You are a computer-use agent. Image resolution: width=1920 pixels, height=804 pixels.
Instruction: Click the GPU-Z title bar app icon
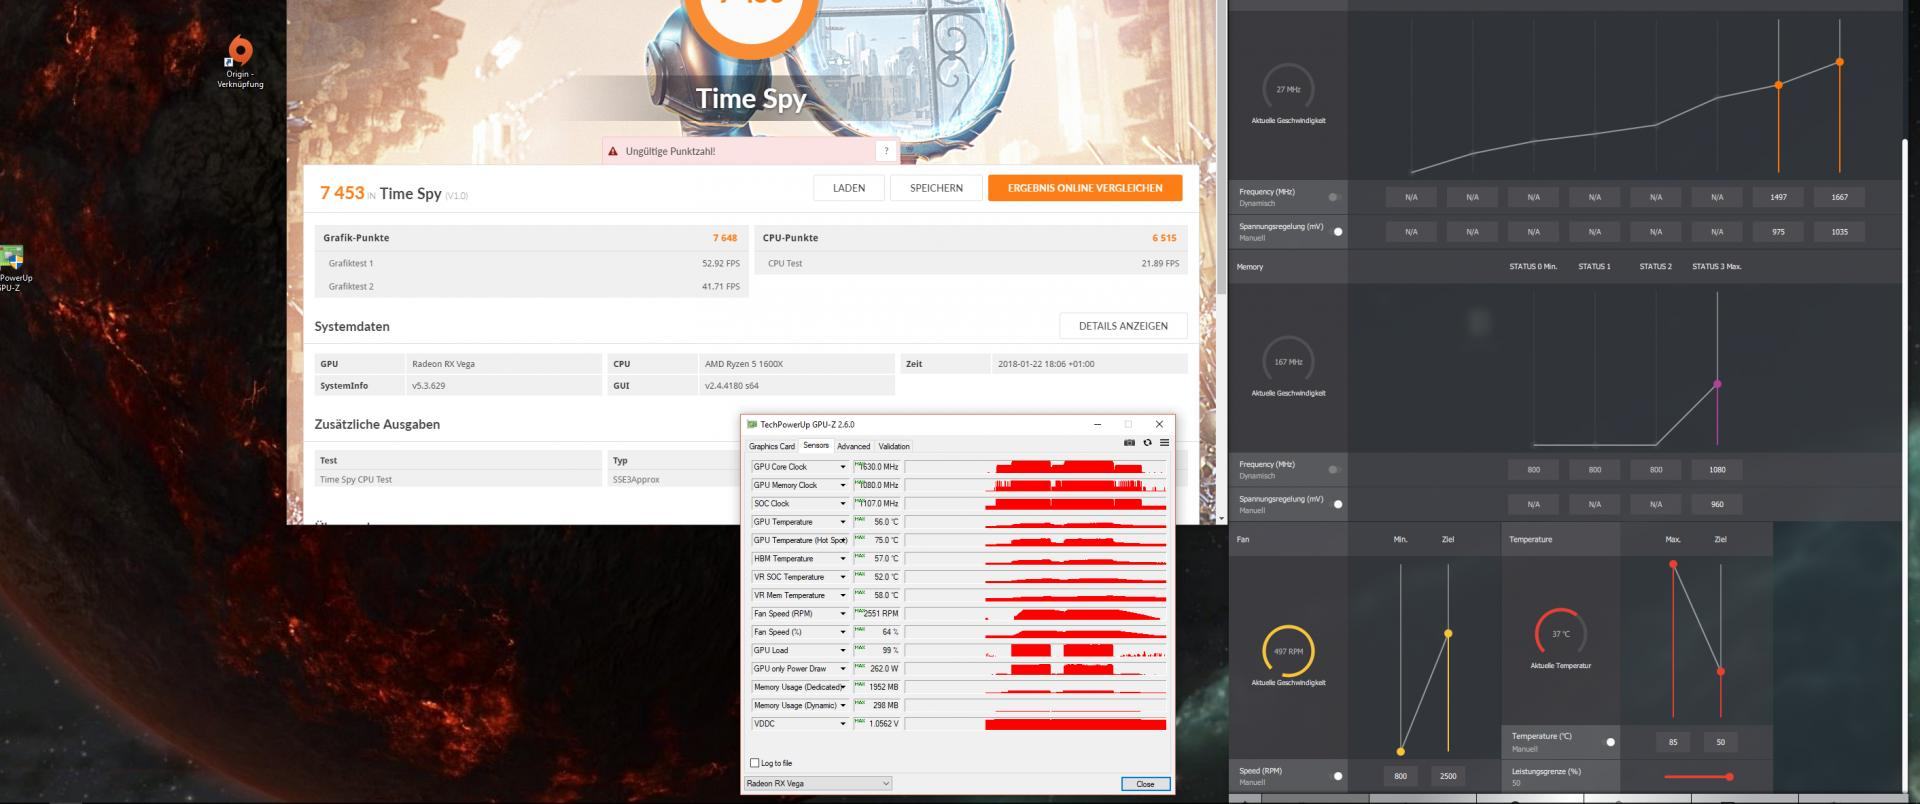(x=752, y=424)
